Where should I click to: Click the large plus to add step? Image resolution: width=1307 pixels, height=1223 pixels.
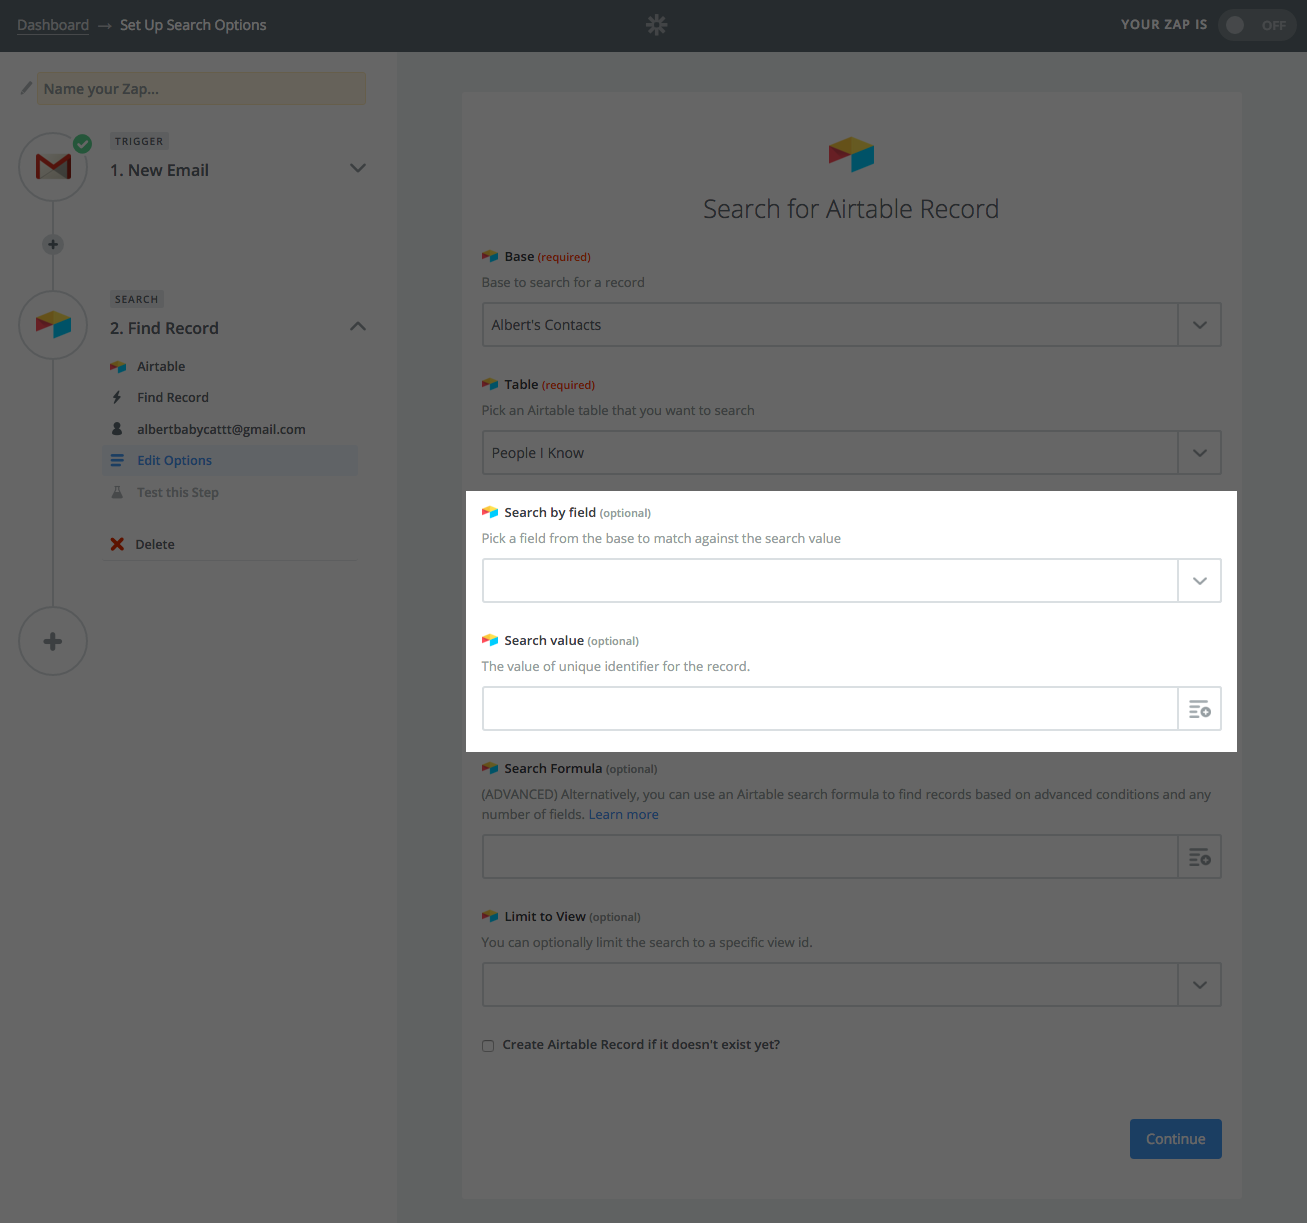click(53, 641)
